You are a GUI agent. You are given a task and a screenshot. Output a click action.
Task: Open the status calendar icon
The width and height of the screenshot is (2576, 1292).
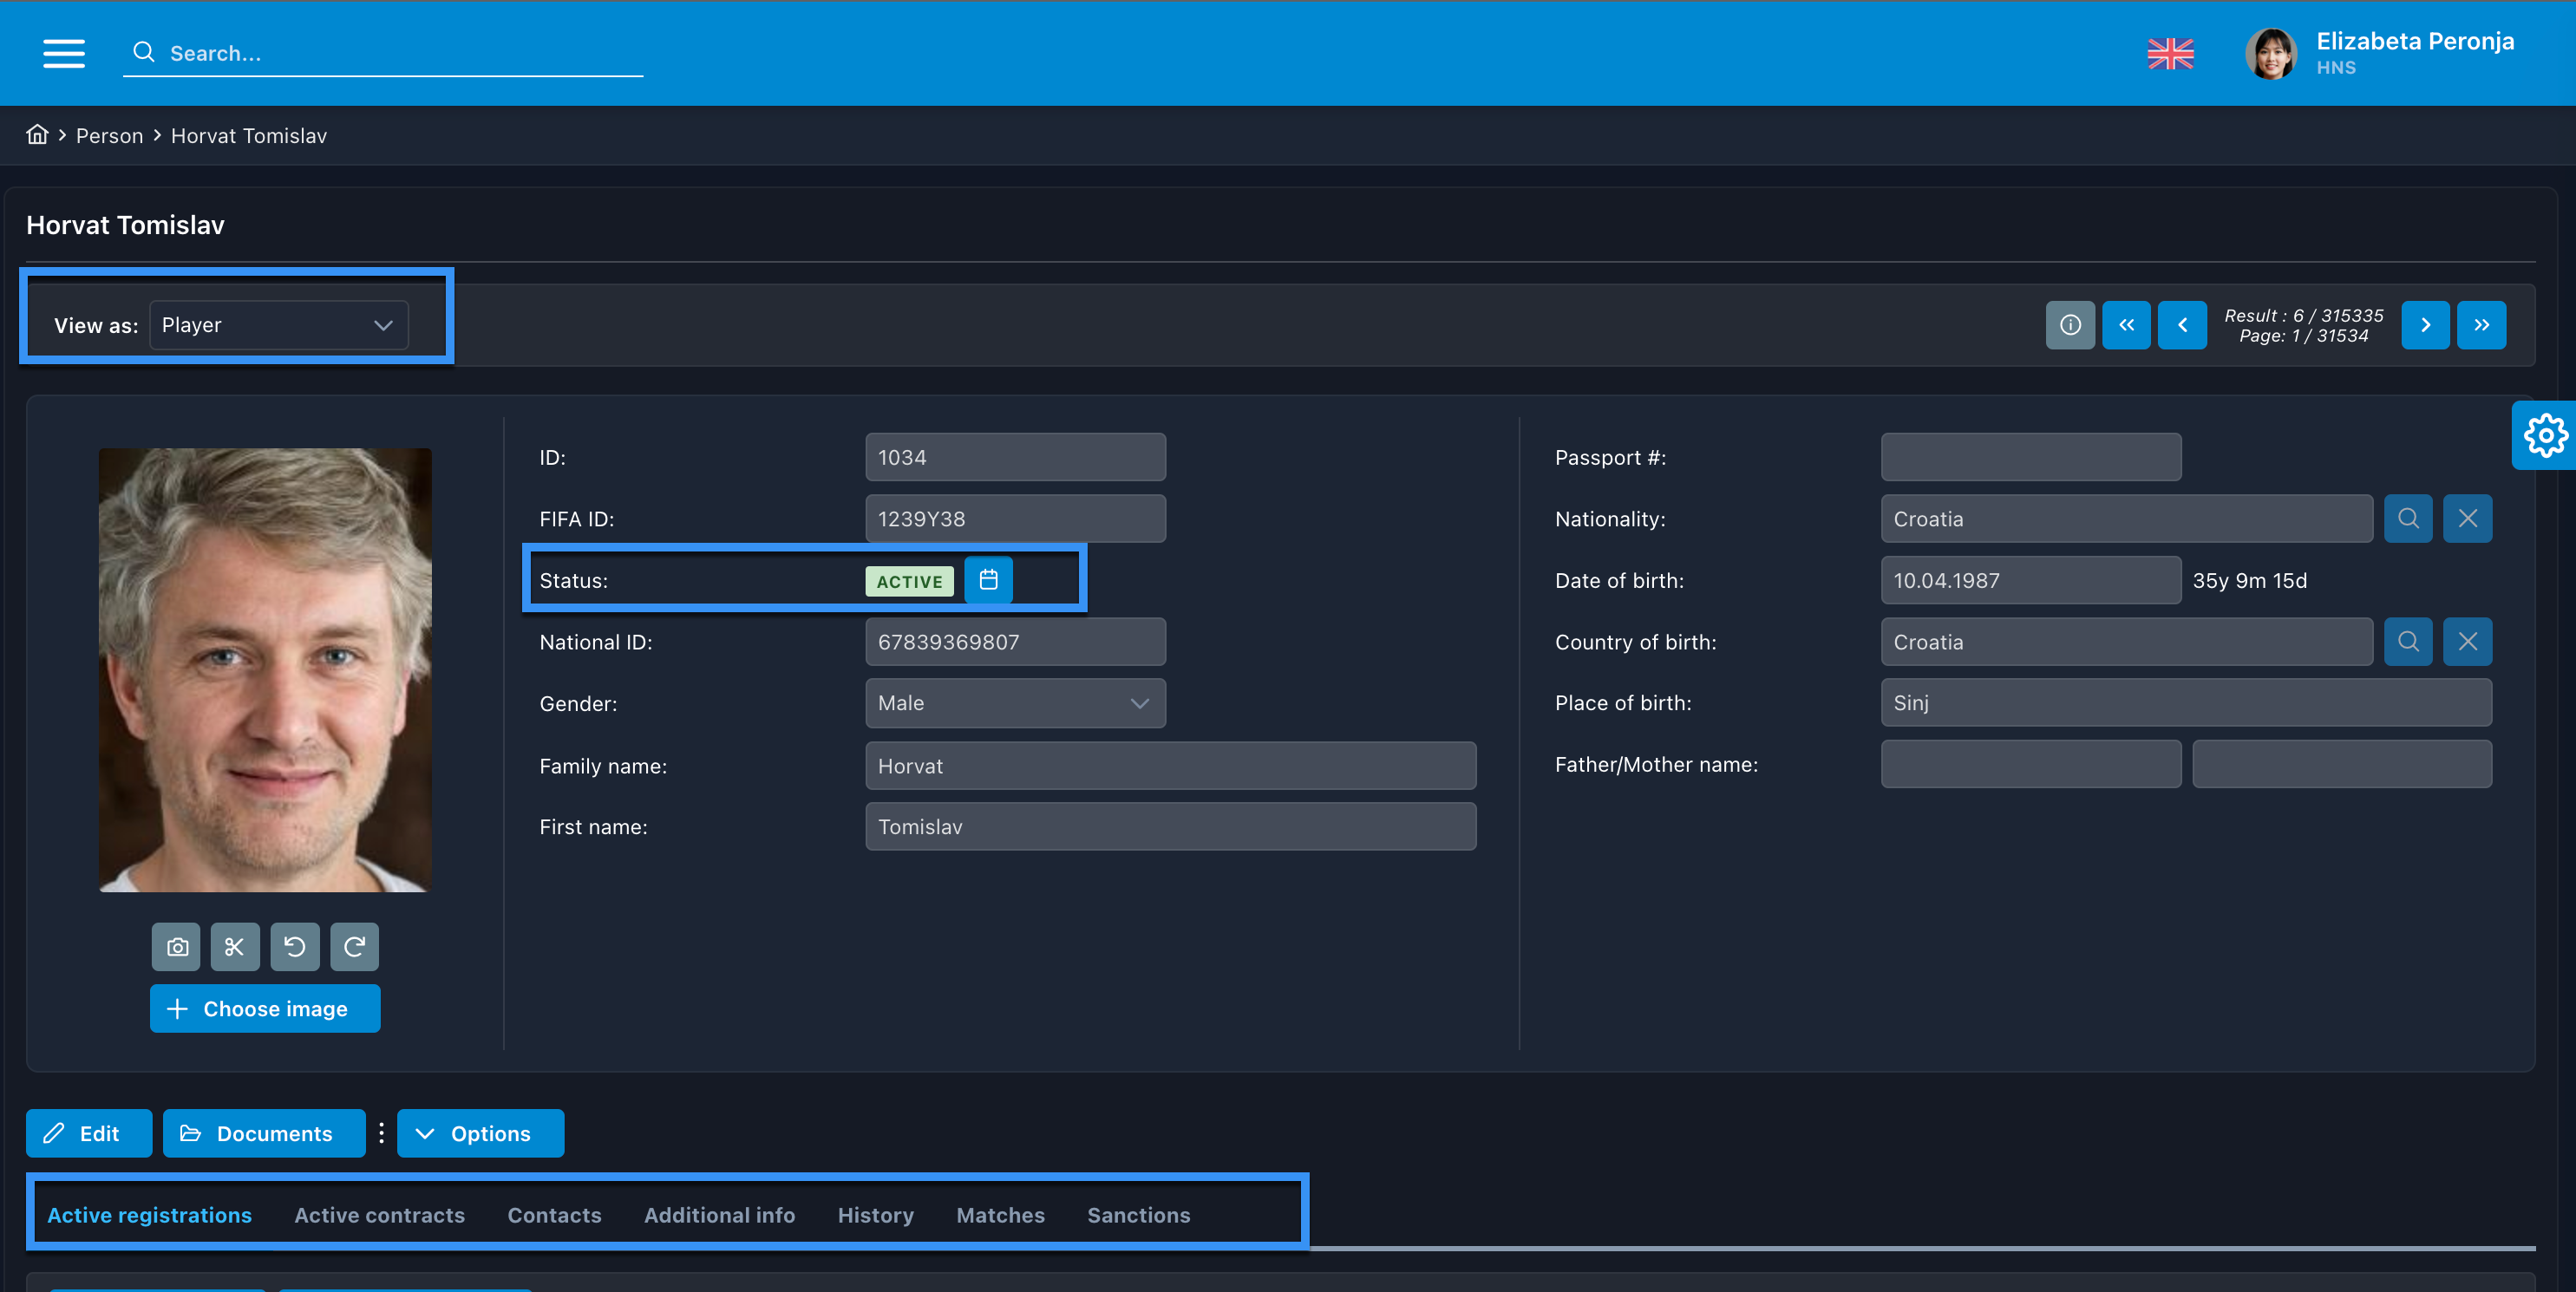coord(988,580)
